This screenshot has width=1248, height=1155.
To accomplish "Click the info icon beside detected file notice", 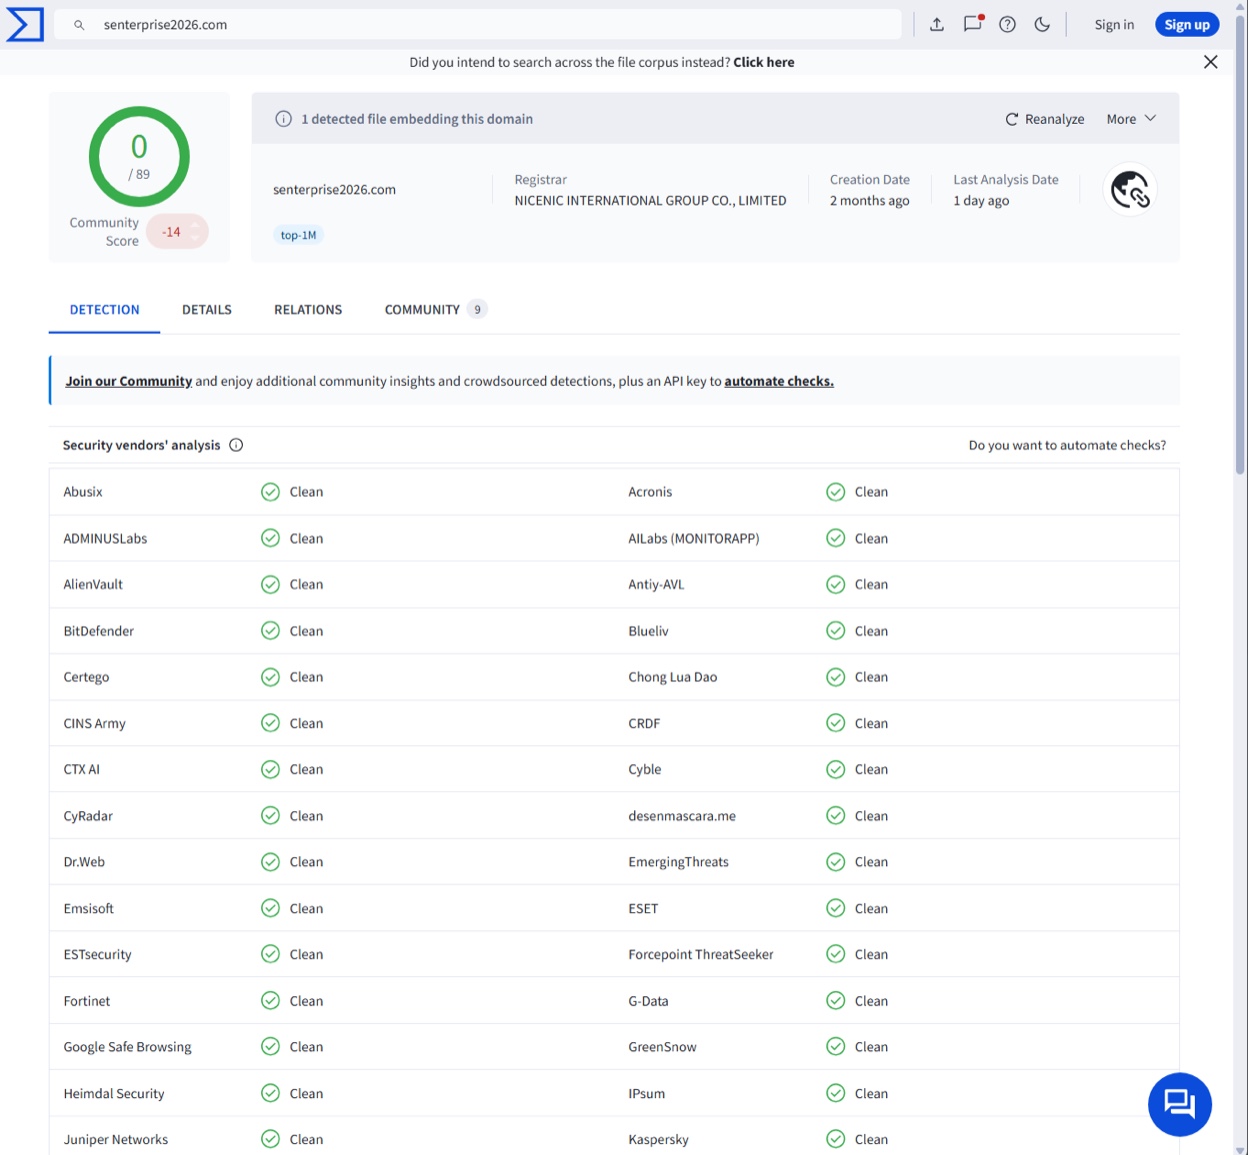I will (x=283, y=119).
